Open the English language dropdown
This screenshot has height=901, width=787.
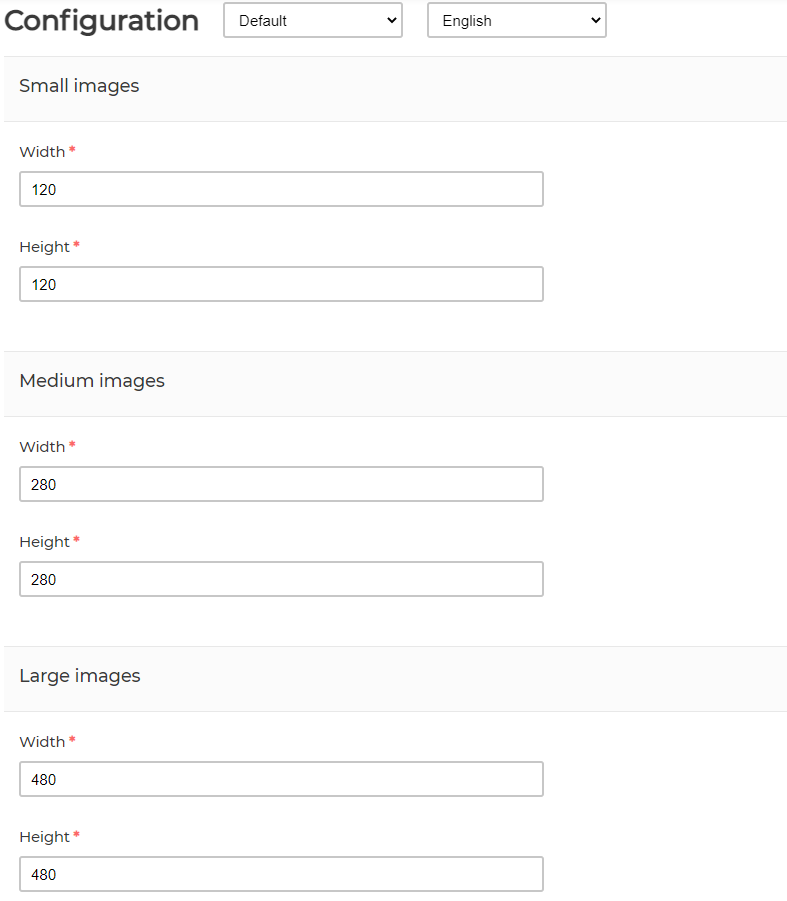coord(516,20)
